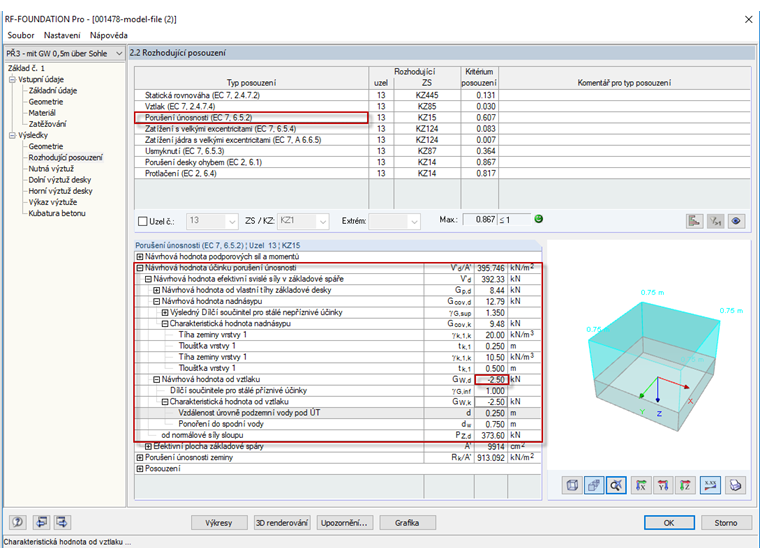Show view in X direction icon
760x560 pixels.
pyautogui.click(x=641, y=485)
